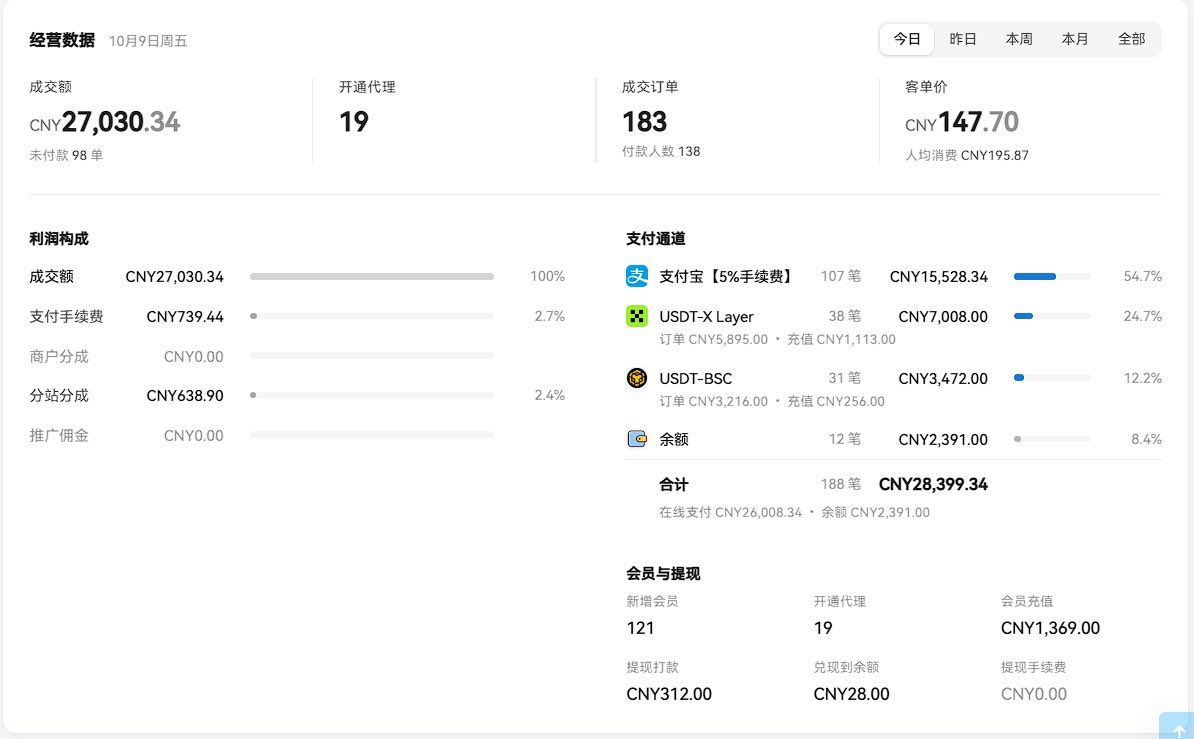Click the 商户分成 empty progress bar
The width and height of the screenshot is (1194, 739).
coord(372,356)
